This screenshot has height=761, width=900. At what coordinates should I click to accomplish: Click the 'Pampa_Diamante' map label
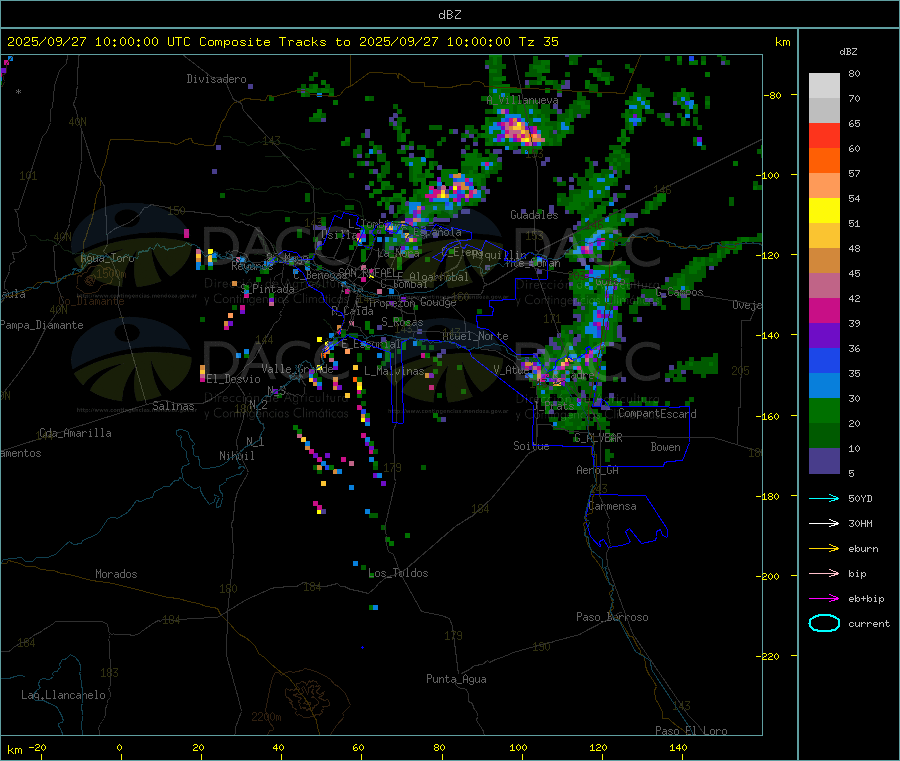tap(42, 325)
